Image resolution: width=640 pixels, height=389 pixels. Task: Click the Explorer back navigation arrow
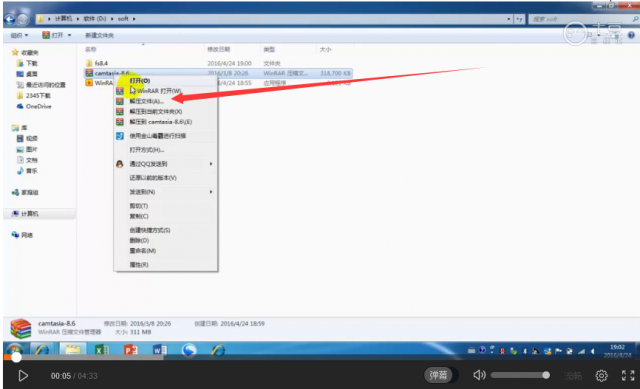(10, 19)
